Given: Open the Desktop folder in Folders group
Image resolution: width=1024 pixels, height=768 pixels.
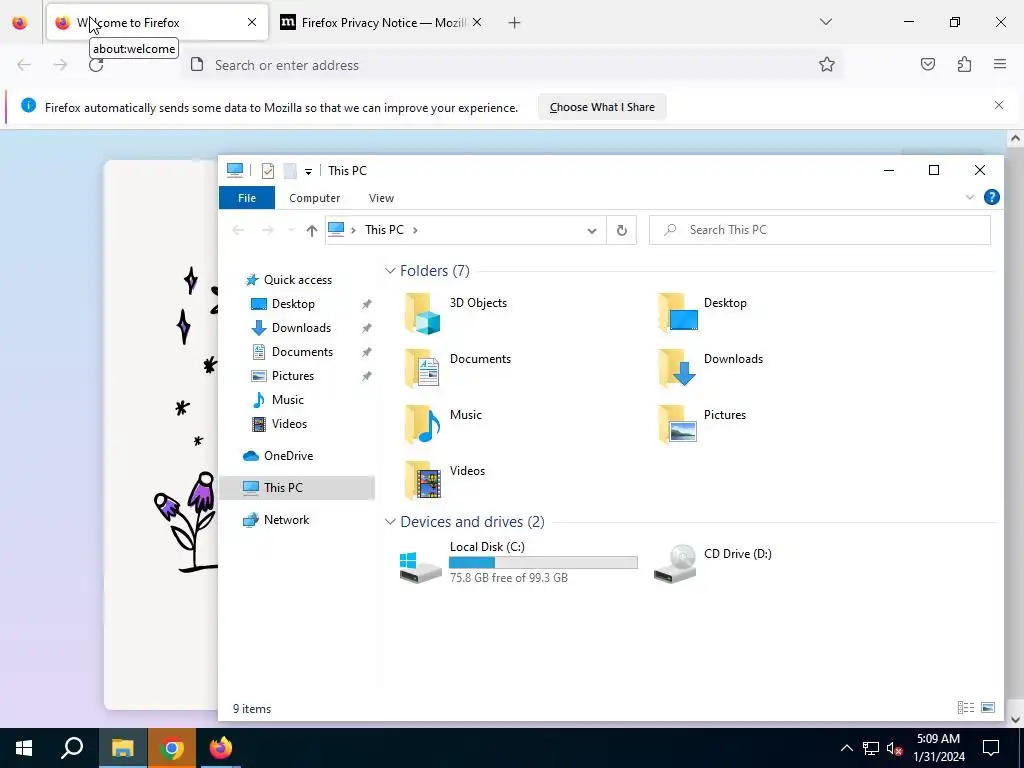Looking at the screenshot, I should pyautogui.click(x=703, y=312).
